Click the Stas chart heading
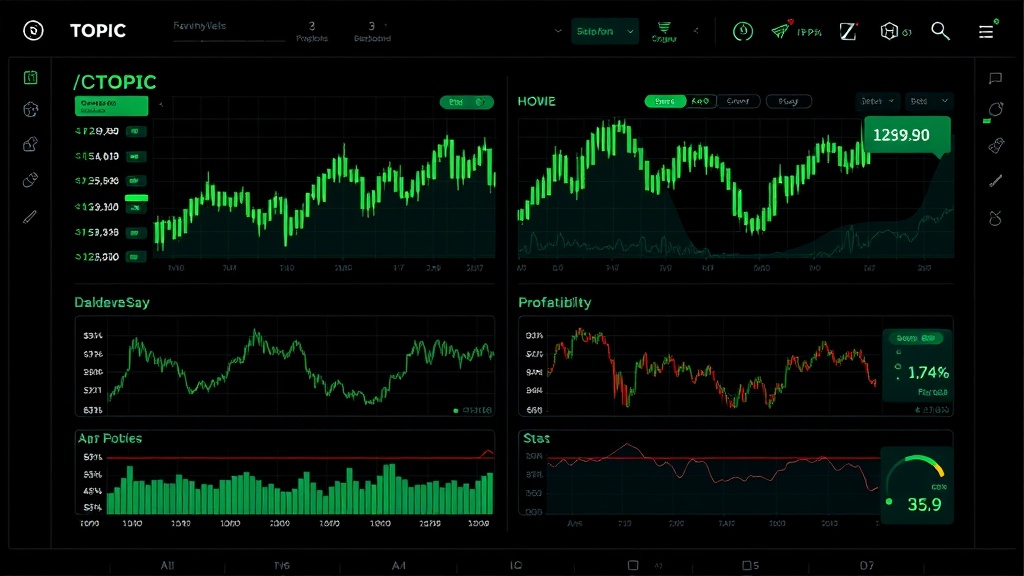Image resolution: width=1024 pixels, height=576 pixels. (536, 438)
